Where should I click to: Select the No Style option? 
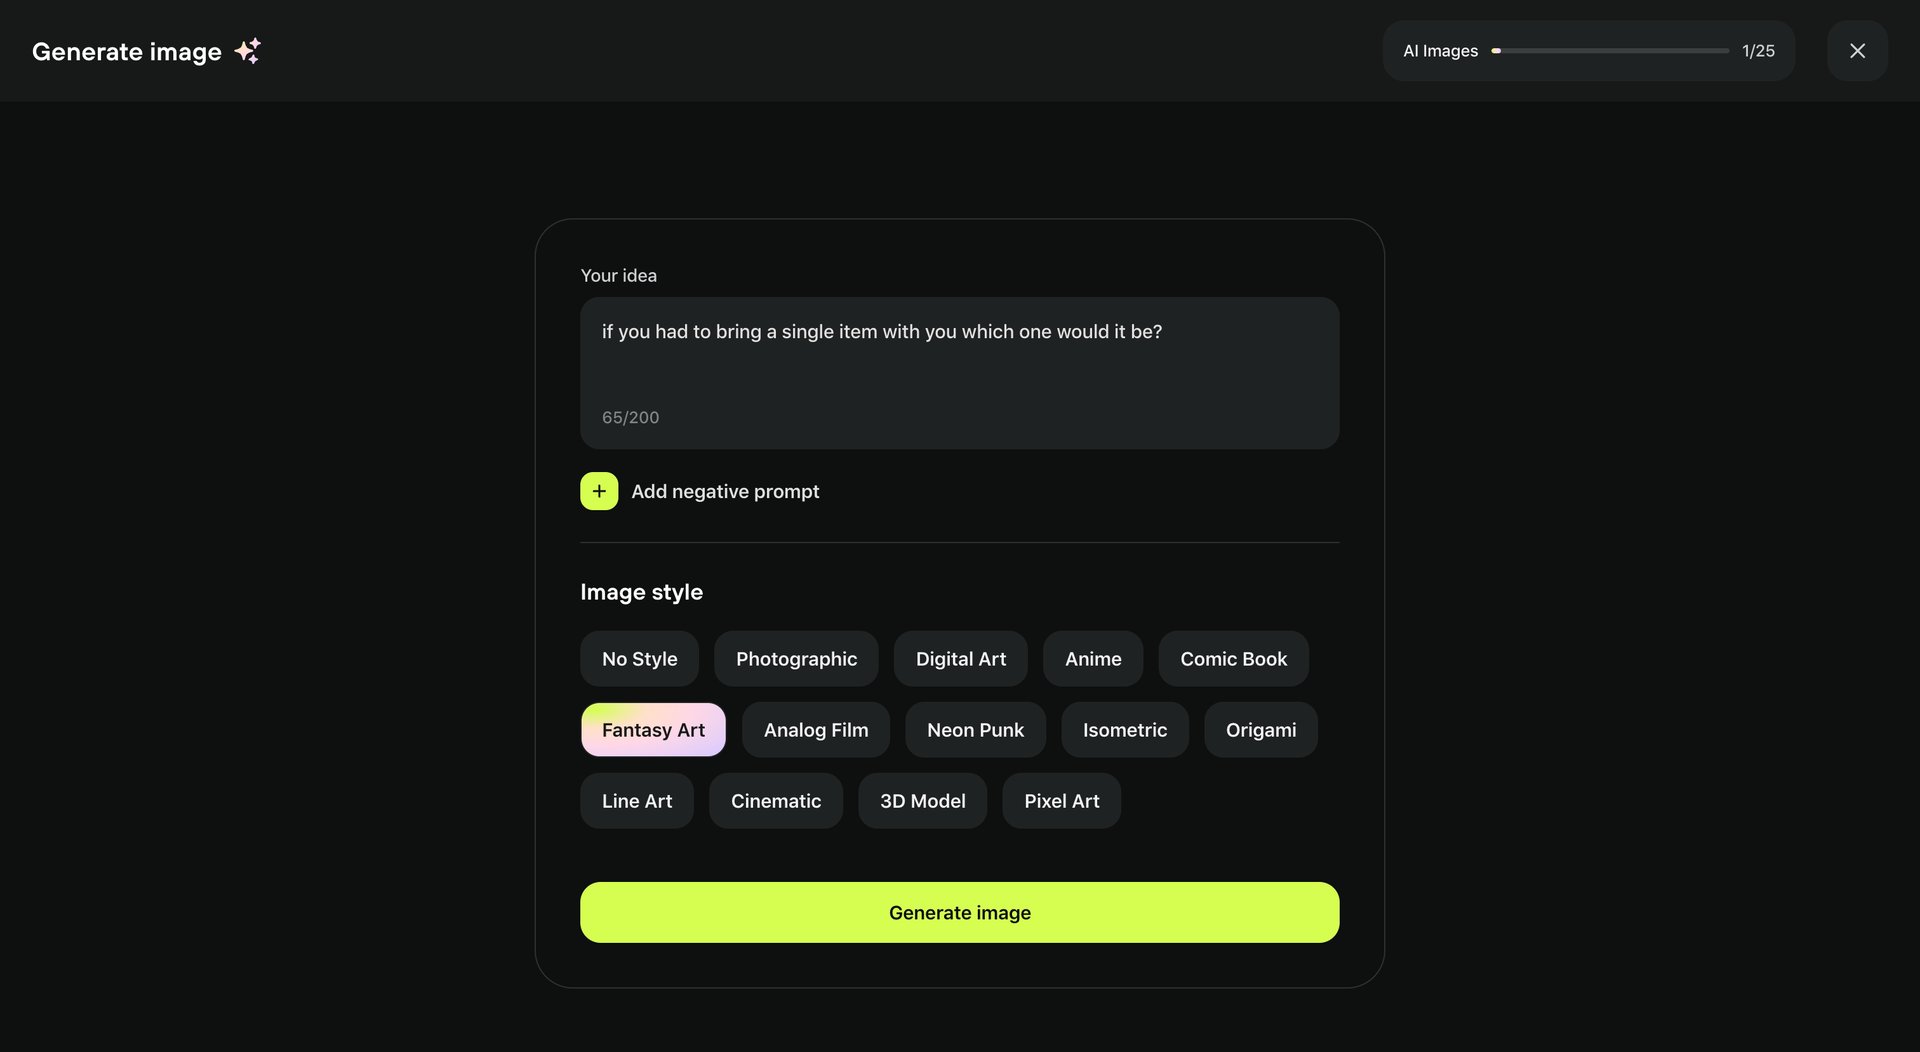[x=639, y=658]
